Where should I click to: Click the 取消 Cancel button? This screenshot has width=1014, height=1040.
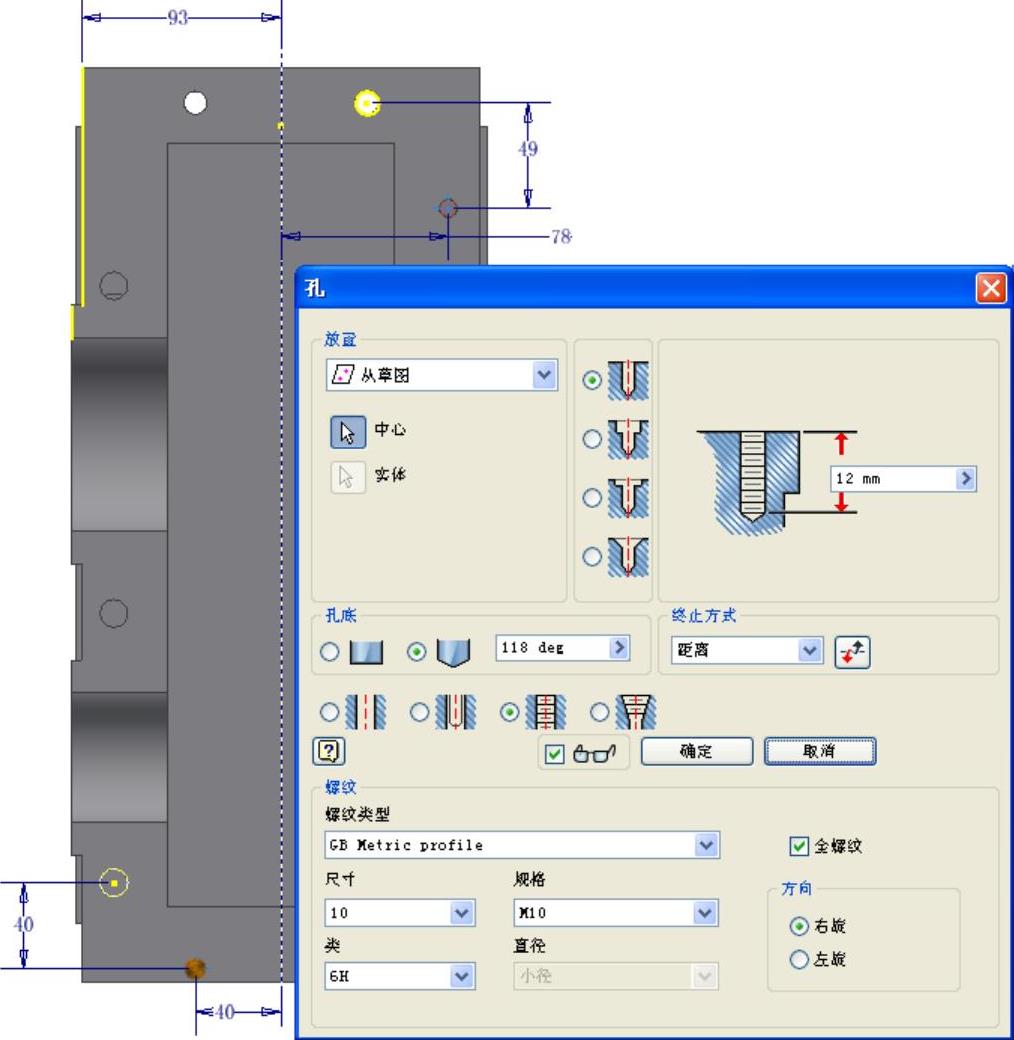[820, 751]
